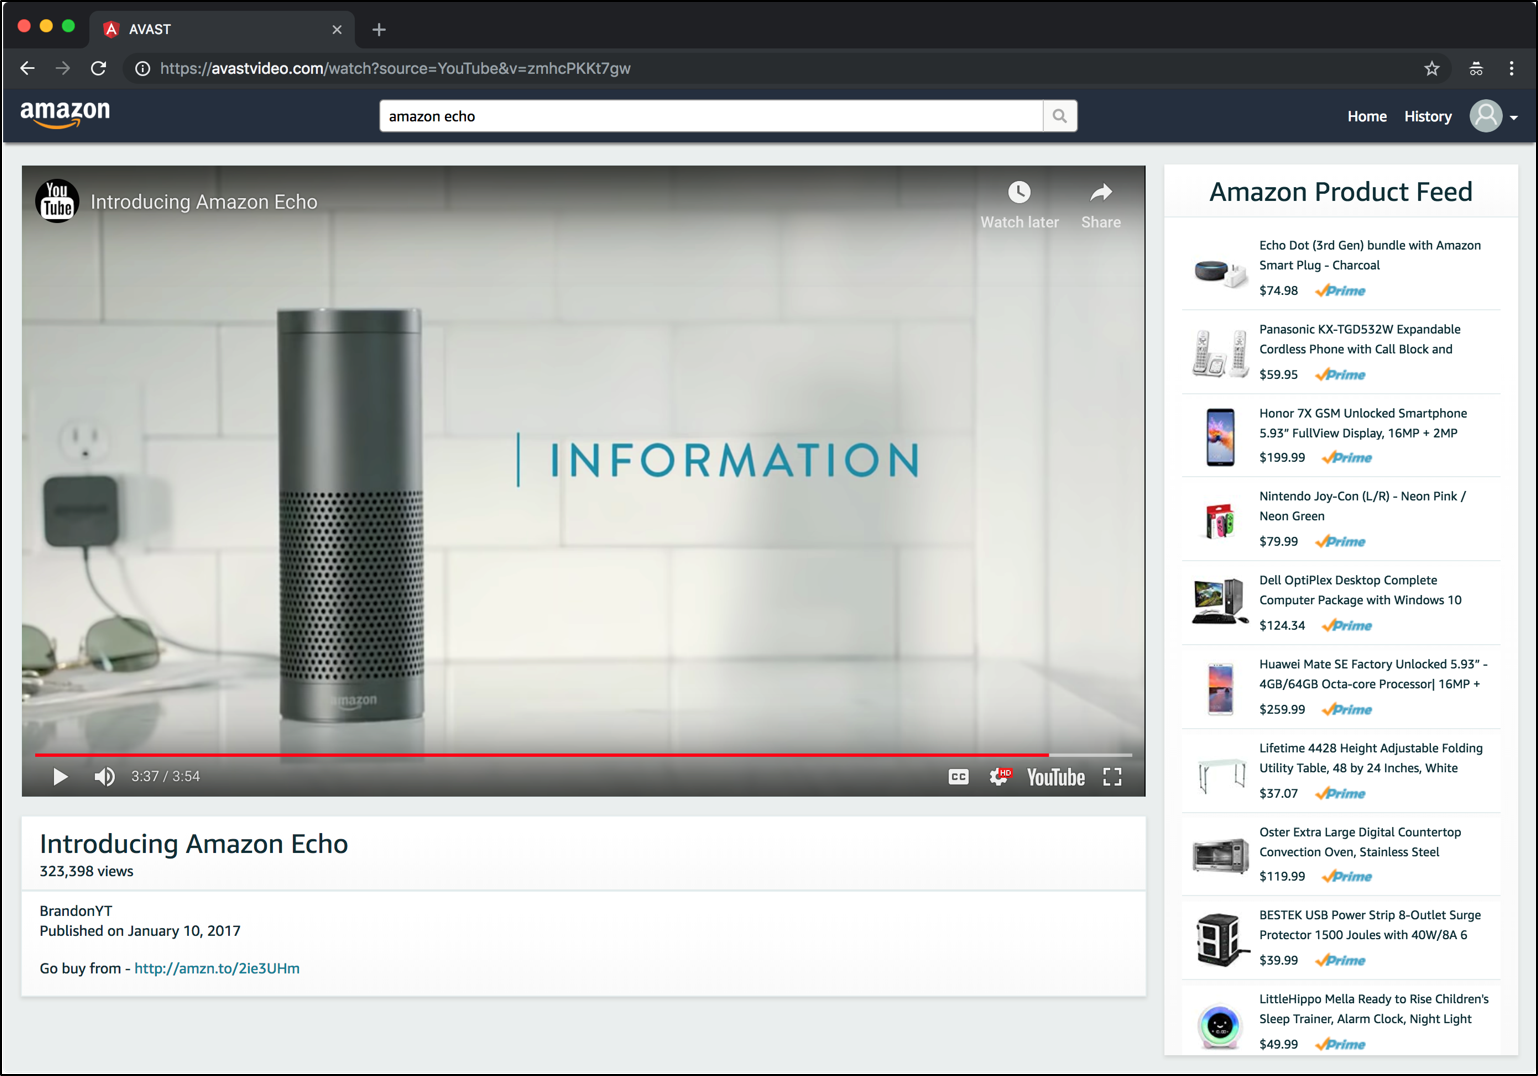The image size is (1538, 1076).
Task: Open Oster Convection Oven listing
Action: point(1360,842)
